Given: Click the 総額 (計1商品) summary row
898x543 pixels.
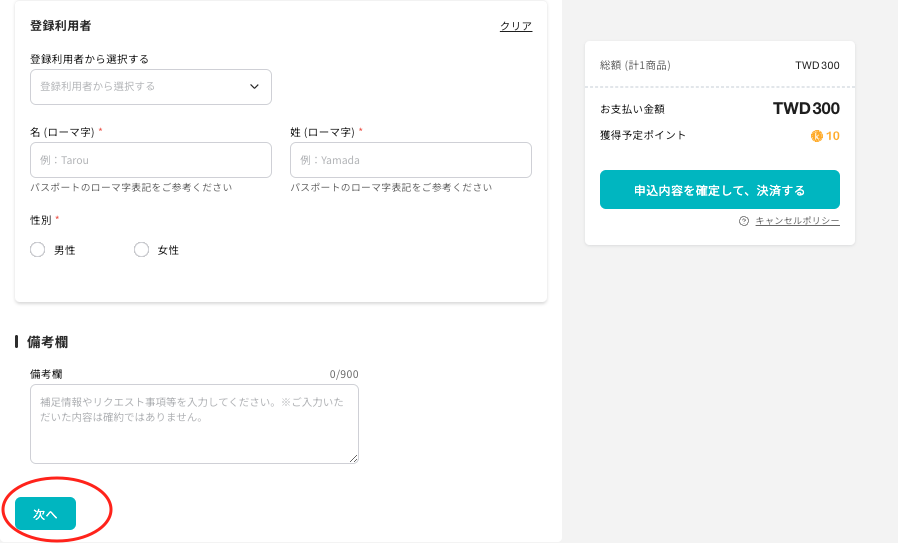Looking at the screenshot, I should point(719,66).
